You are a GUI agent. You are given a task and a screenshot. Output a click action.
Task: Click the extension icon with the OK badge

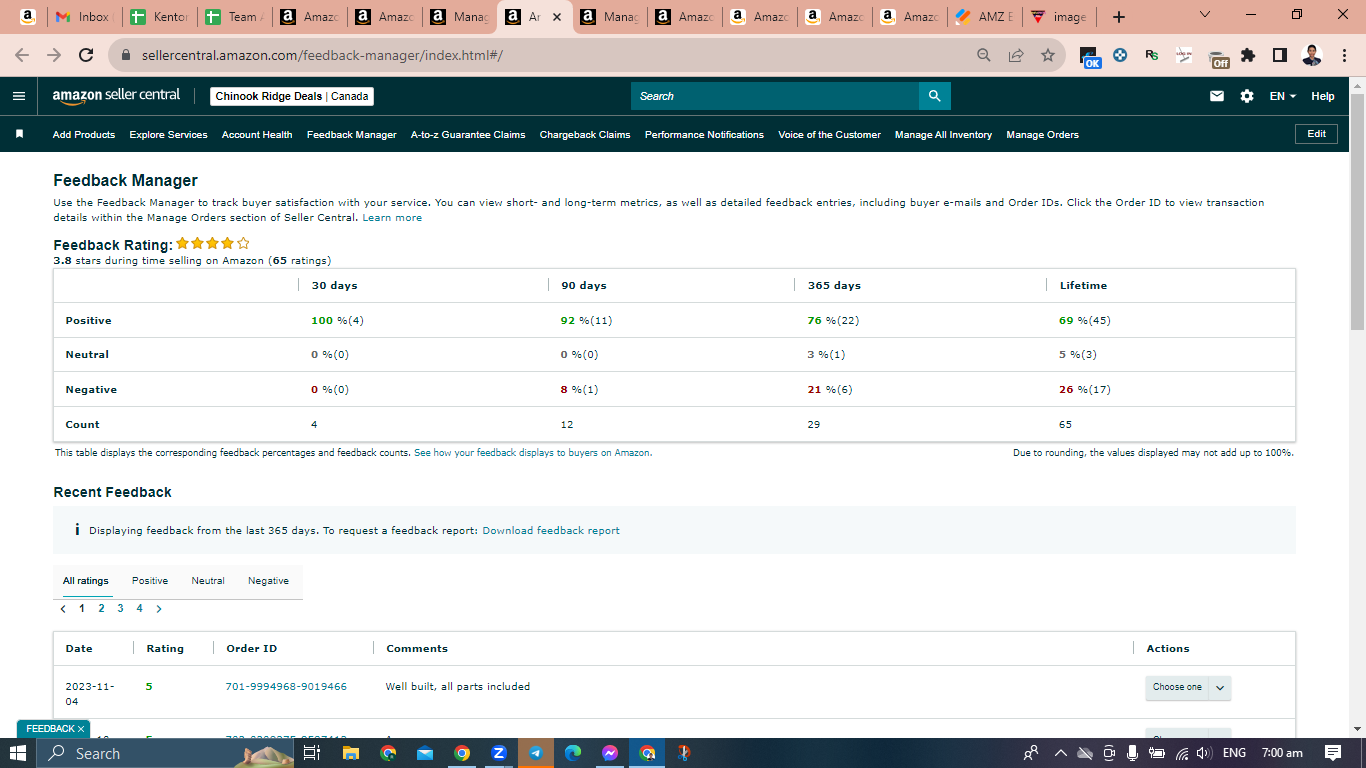[x=1090, y=57]
